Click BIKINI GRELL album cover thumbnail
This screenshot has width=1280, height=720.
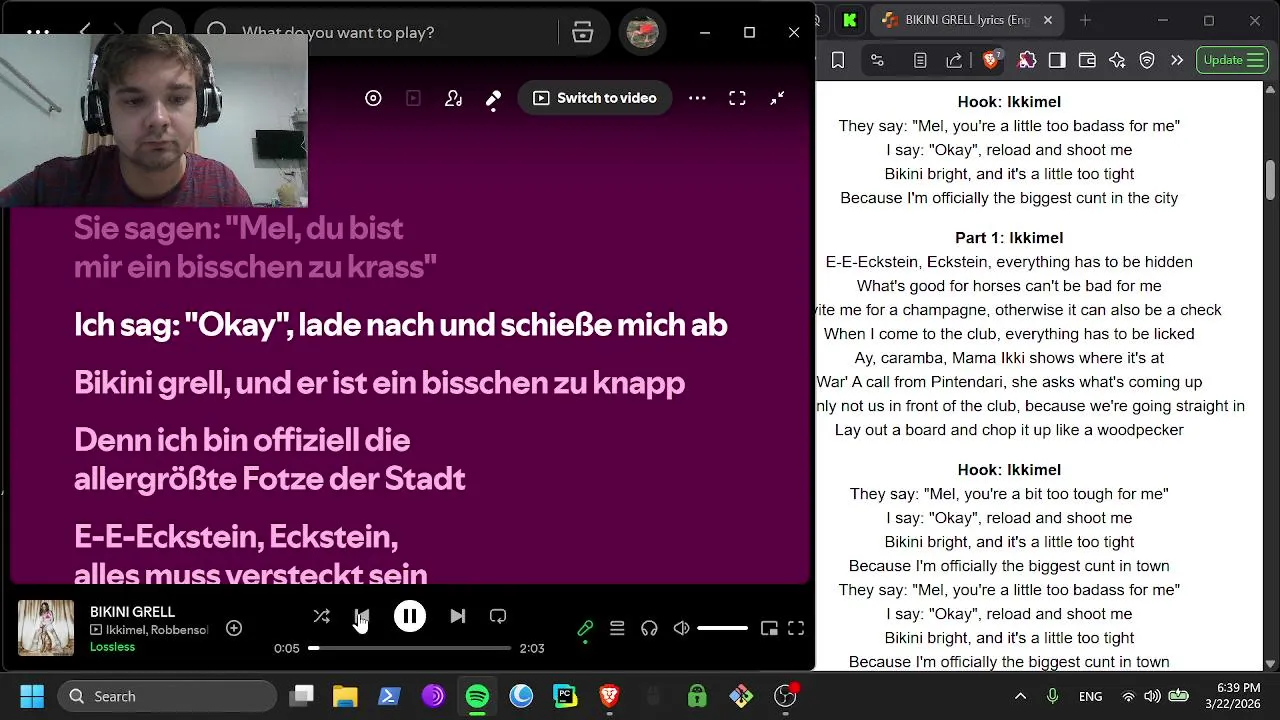[46, 628]
